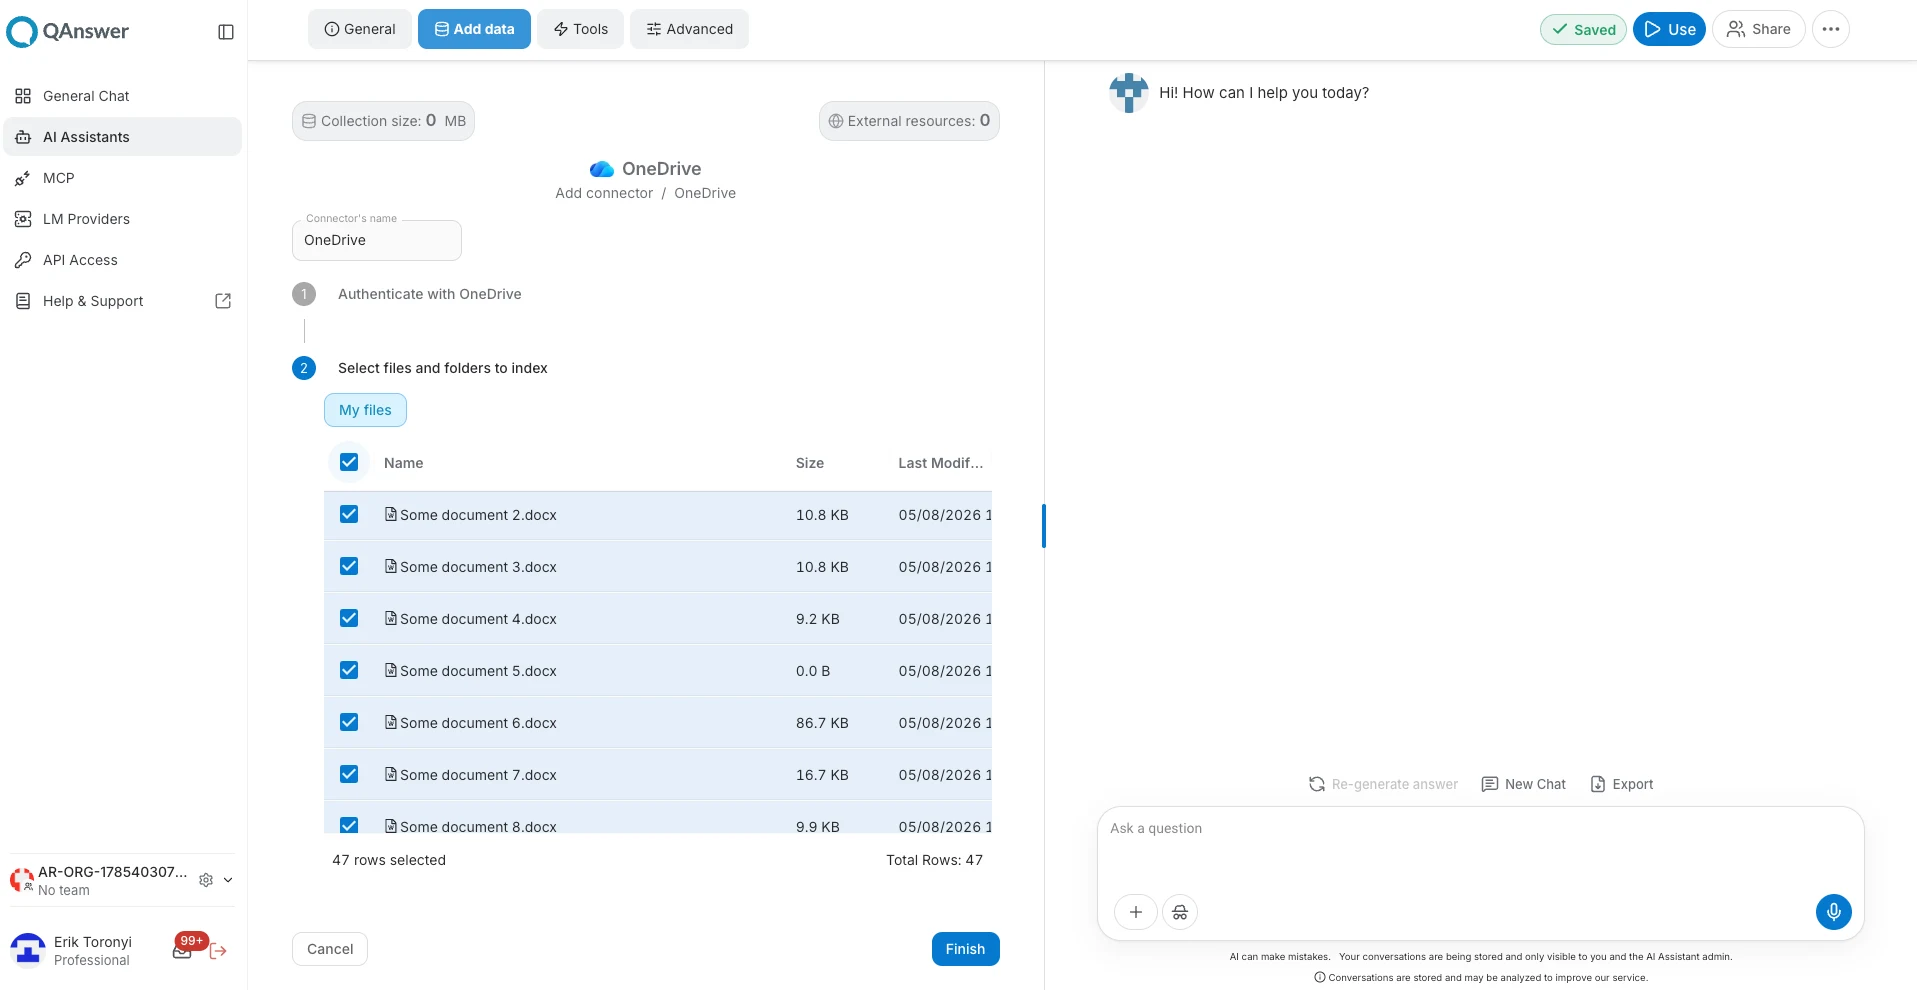Uncheck Some document 4.docx

click(x=349, y=618)
